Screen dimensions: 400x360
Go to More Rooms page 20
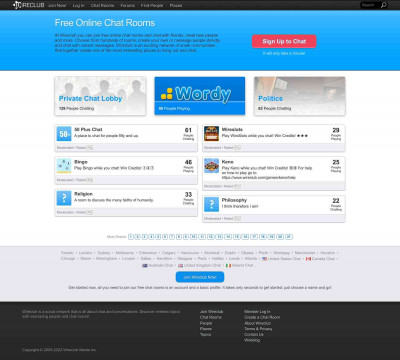coord(280,237)
